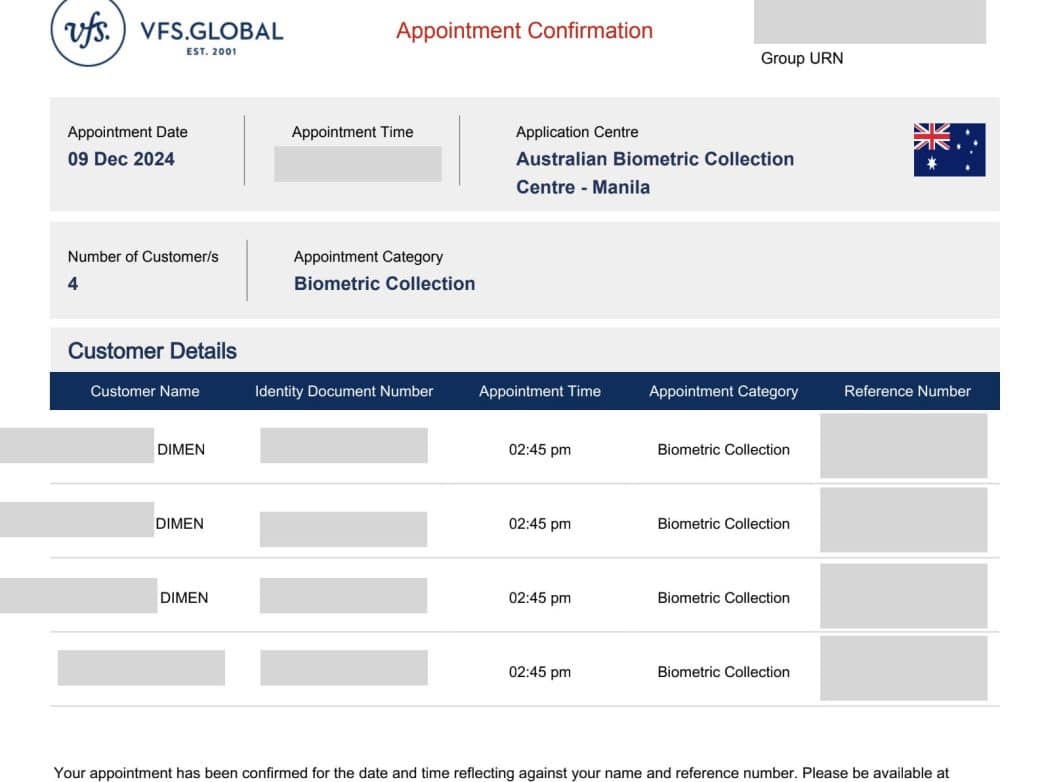The width and height of the screenshot is (1042, 782).
Task: Click the Appointment Time table column header
Action: 540,391
